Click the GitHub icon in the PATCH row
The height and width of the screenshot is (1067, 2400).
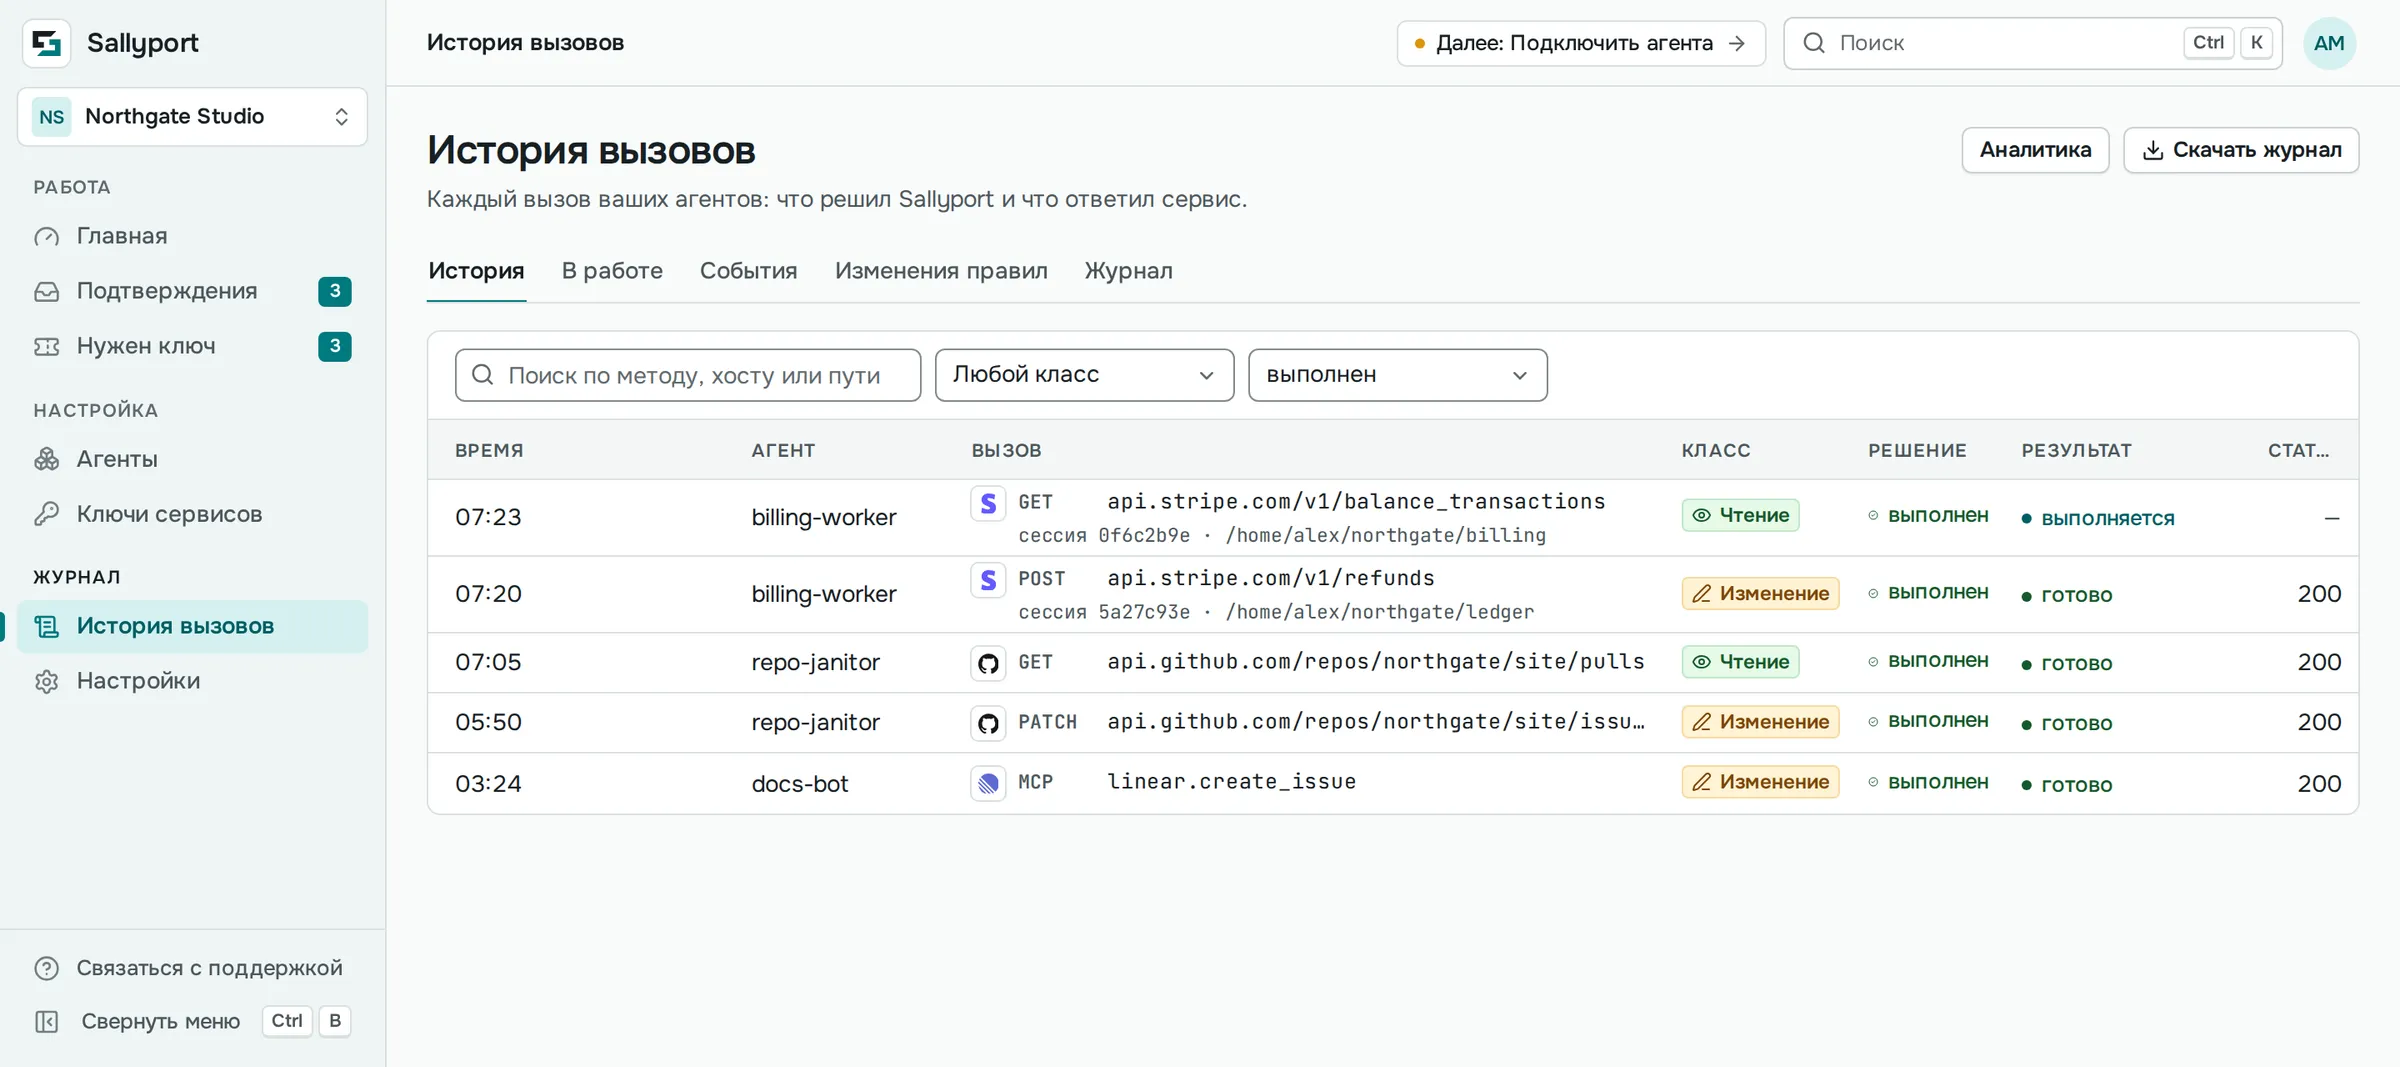988,723
